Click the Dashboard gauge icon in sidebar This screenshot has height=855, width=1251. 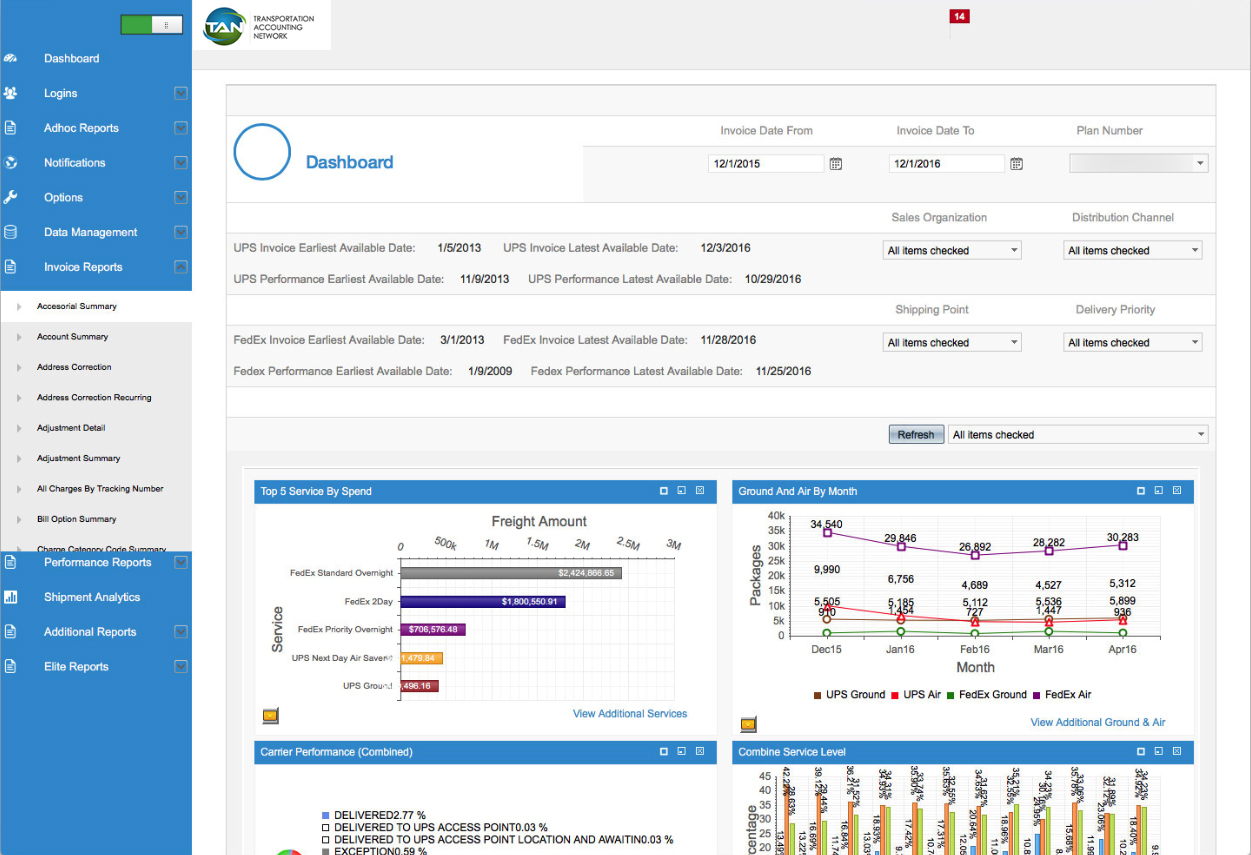tap(10, 59)
